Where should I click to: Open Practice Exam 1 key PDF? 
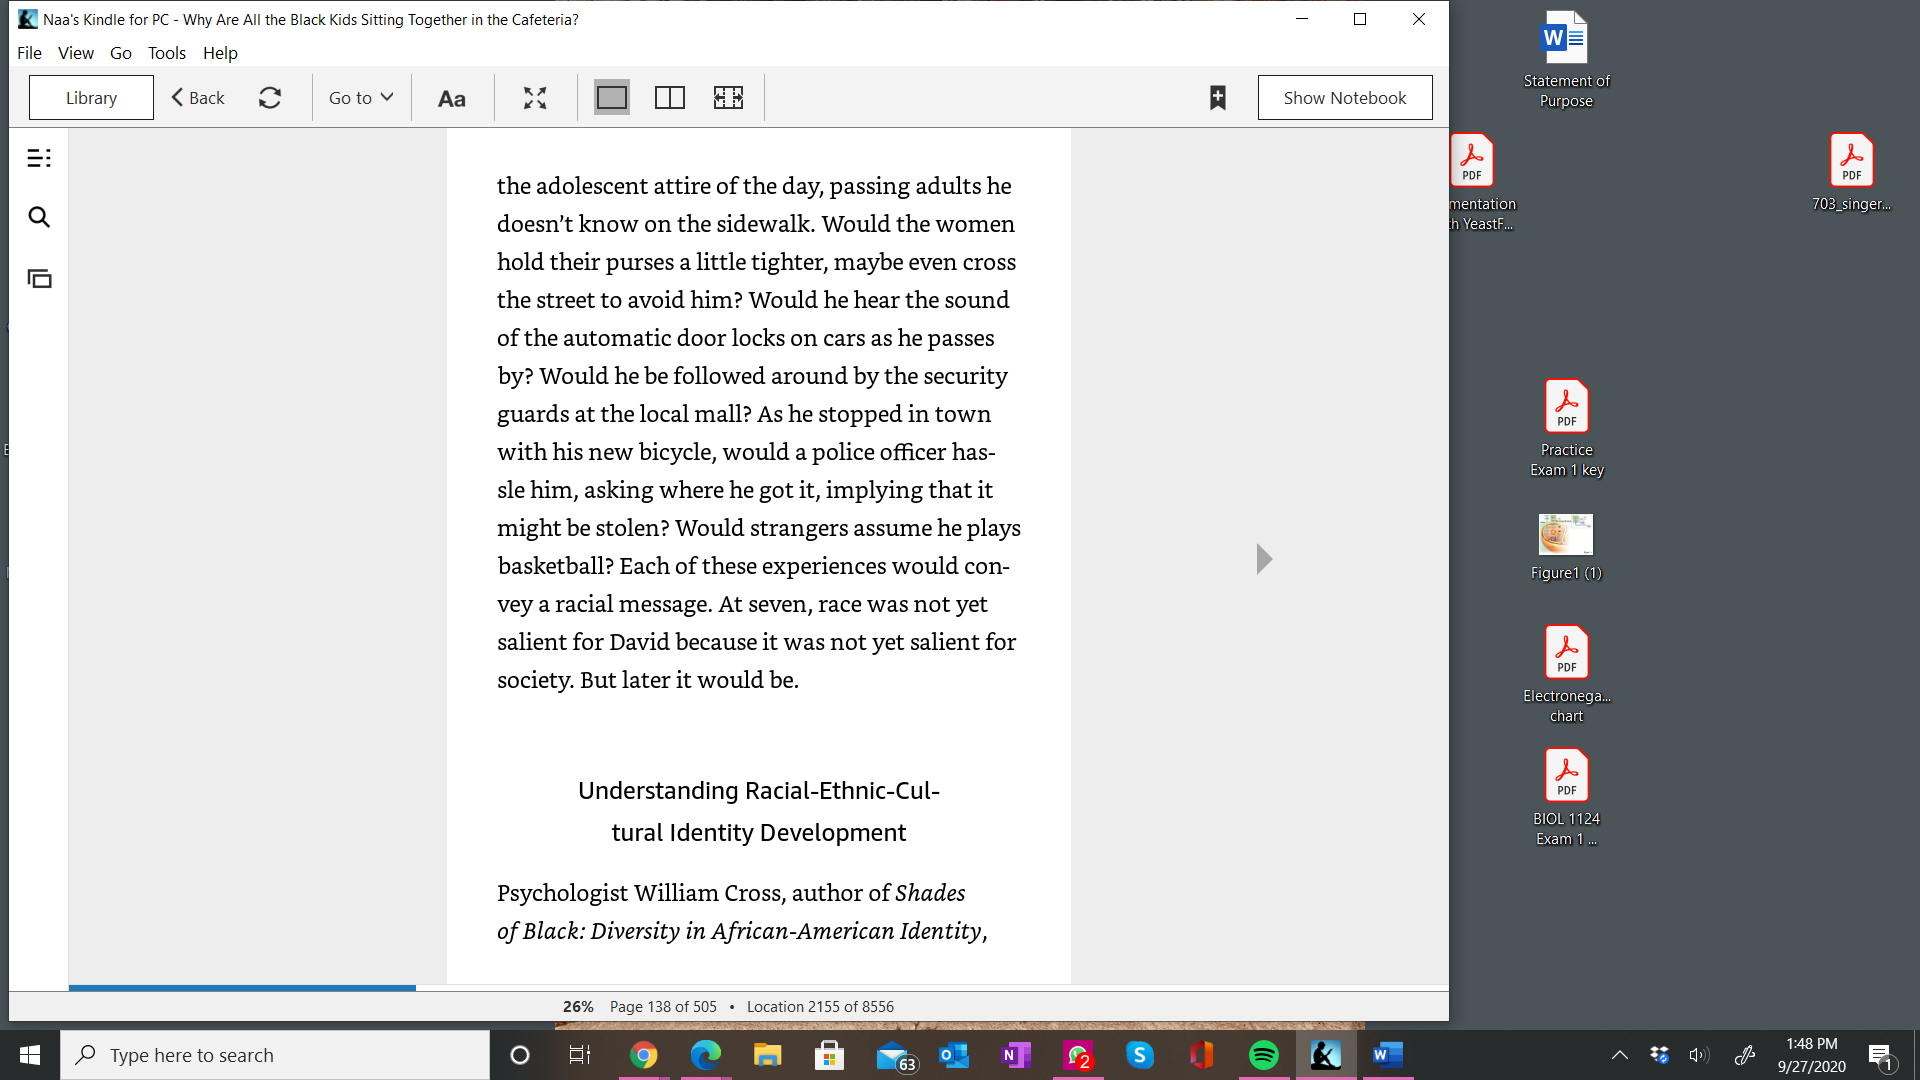[x=1566, y=428]
